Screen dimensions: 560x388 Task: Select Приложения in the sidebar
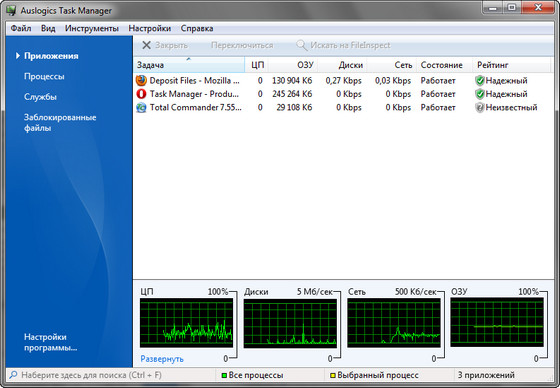pos(51,56)
